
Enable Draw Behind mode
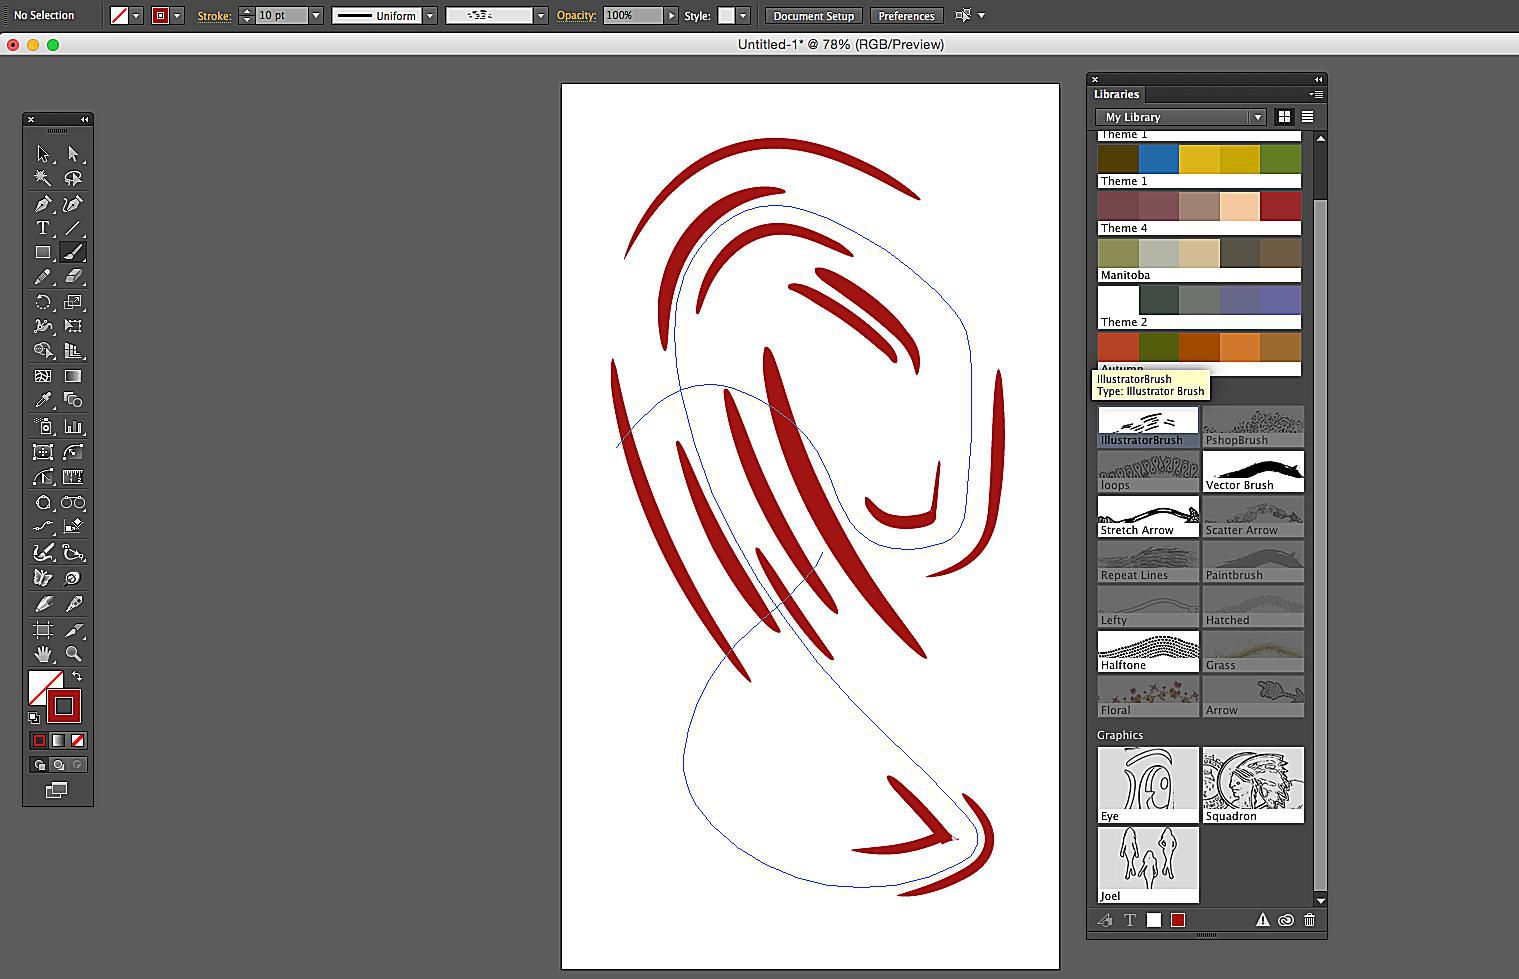(58, 765)
